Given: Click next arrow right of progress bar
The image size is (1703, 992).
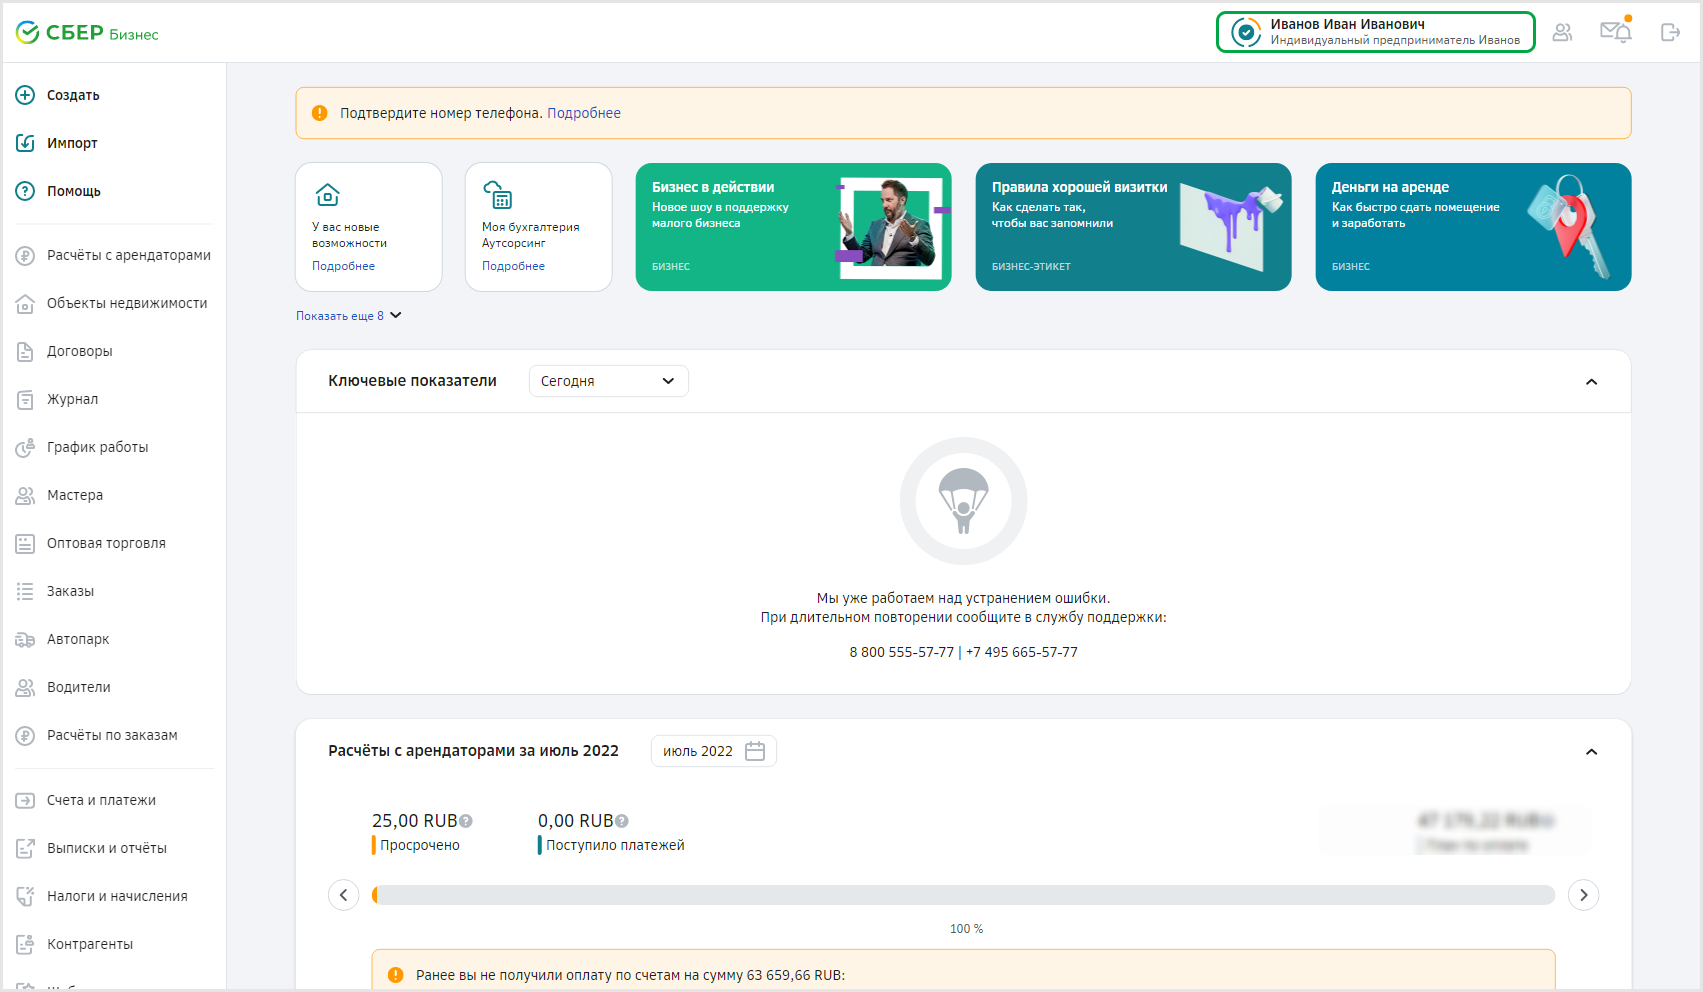Looking at the screenshot, I should (x=1583, y=895).
